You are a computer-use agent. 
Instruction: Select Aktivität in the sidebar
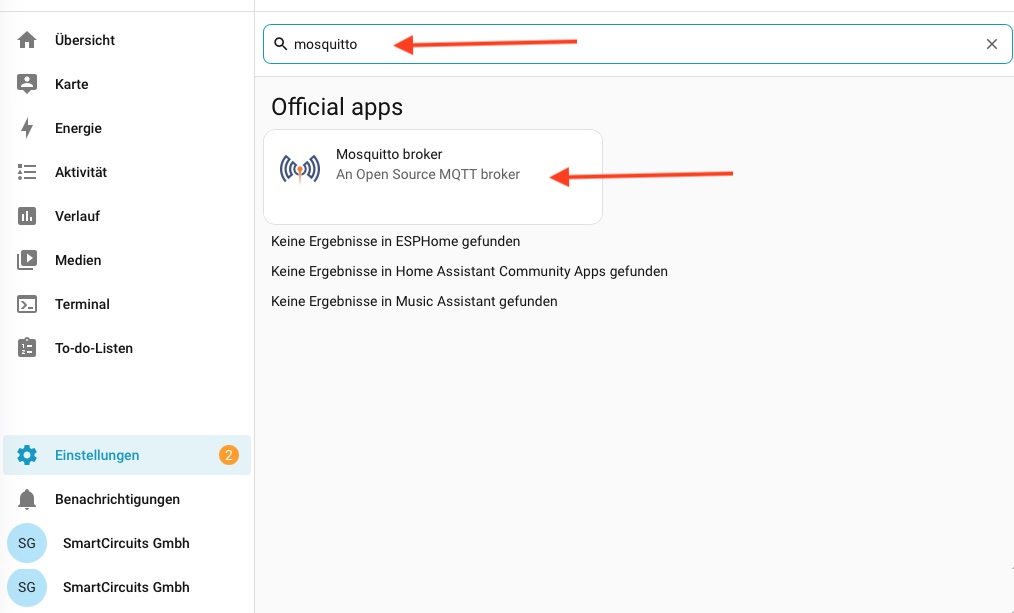(x=127, y=172)
